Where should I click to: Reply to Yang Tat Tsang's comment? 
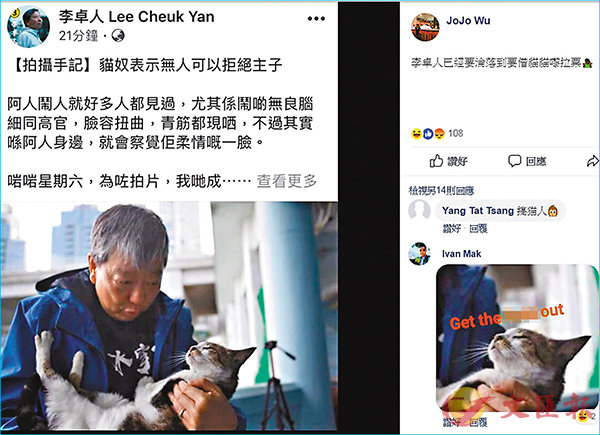(478, 229)
